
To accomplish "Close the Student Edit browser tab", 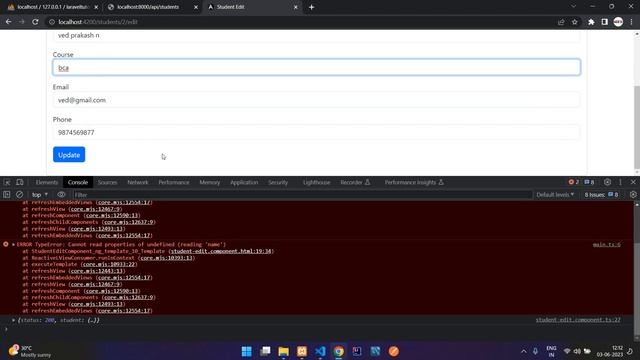I will [x=296, y=7].
